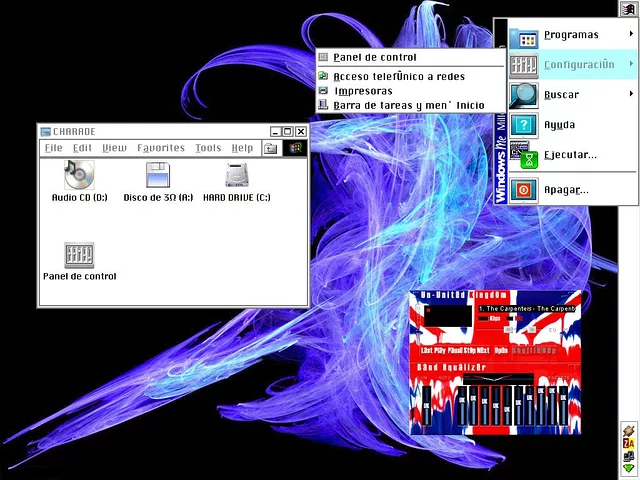
Task: Click Next button in media player
Action: 483,351
